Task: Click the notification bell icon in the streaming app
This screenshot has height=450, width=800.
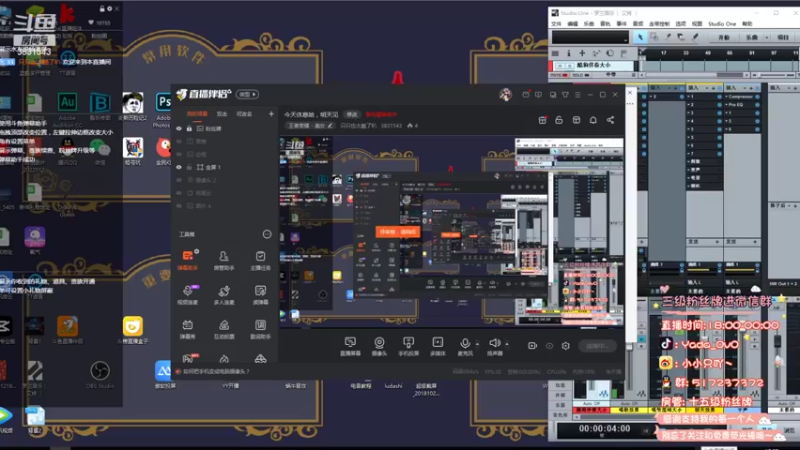Action: pos(593,120)
